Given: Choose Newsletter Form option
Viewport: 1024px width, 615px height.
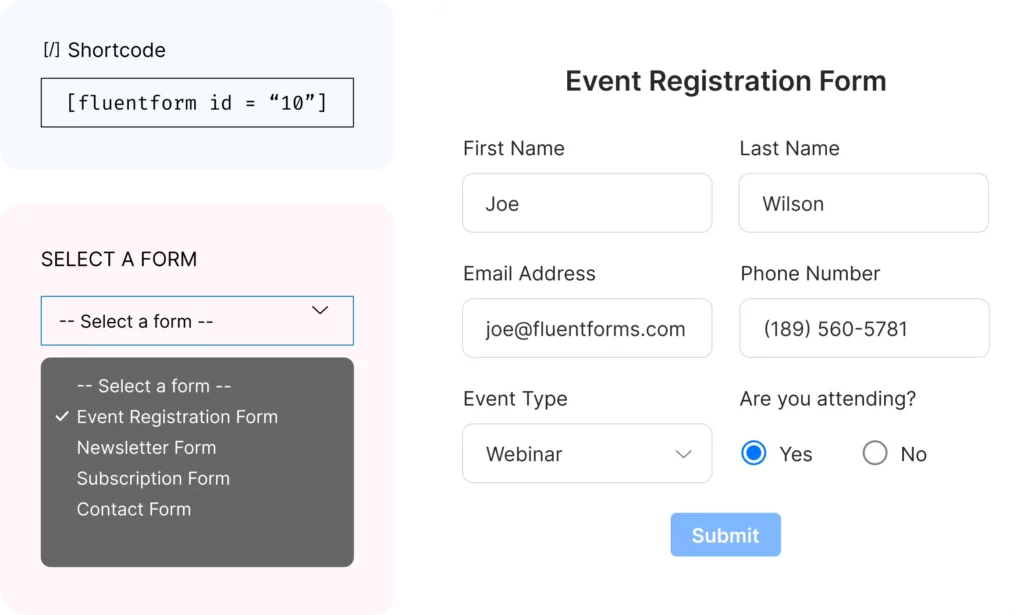Looking at the screenshot, I should (x=146, y=447).
